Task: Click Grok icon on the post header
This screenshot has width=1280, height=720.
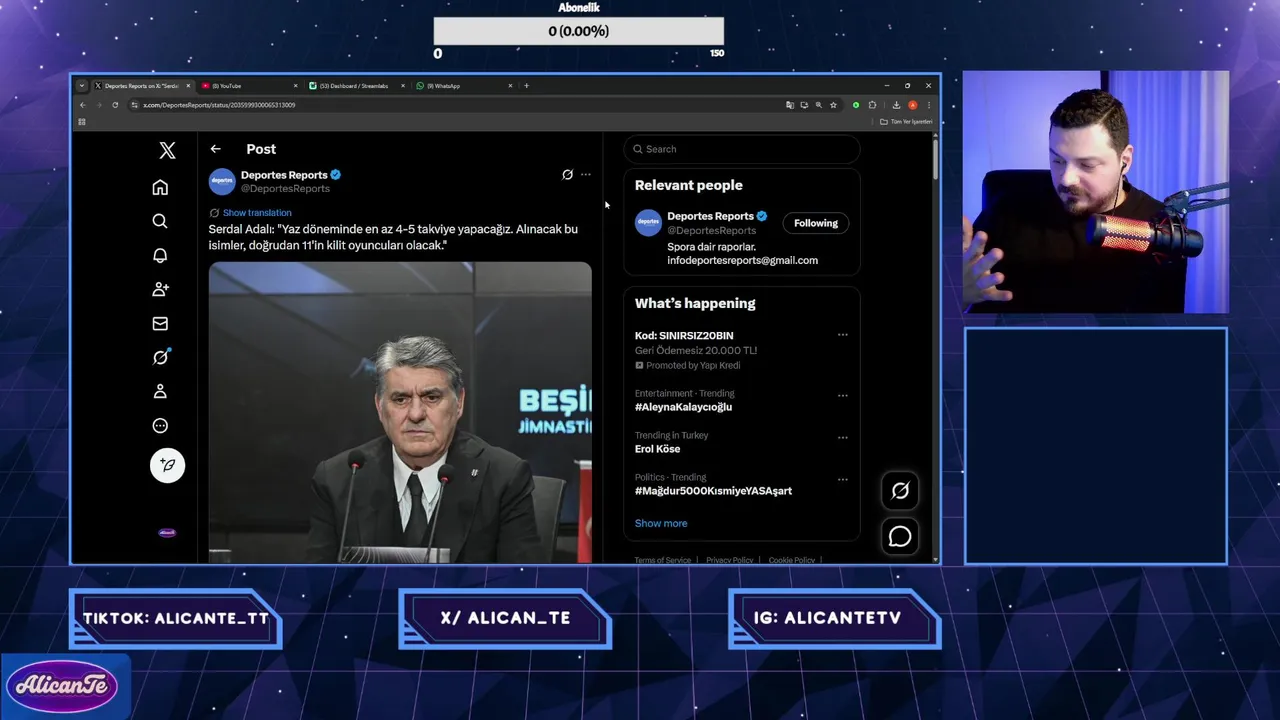Action: tap(567, 174)
